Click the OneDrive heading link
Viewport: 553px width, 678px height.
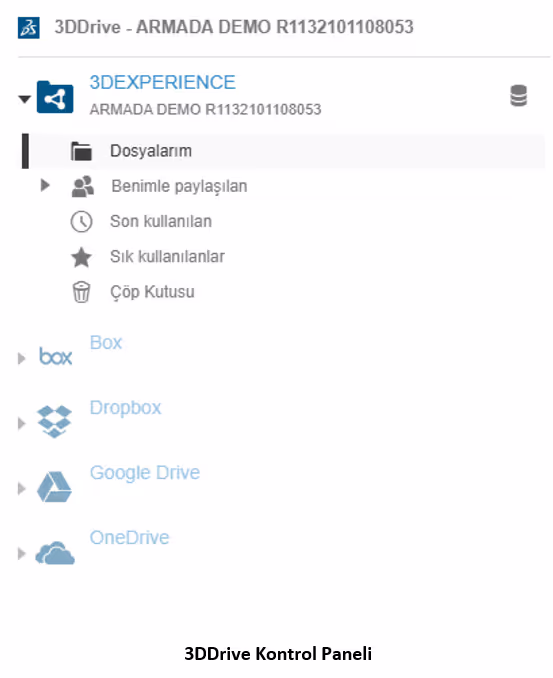coord(129,537)
